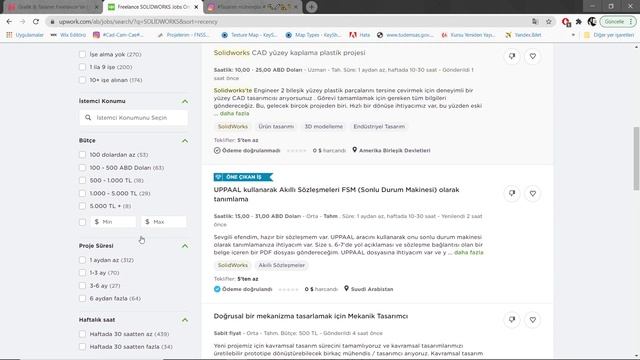Collapse the Proje Süresi section
640x360 pixels.
[x=185, y=246]
